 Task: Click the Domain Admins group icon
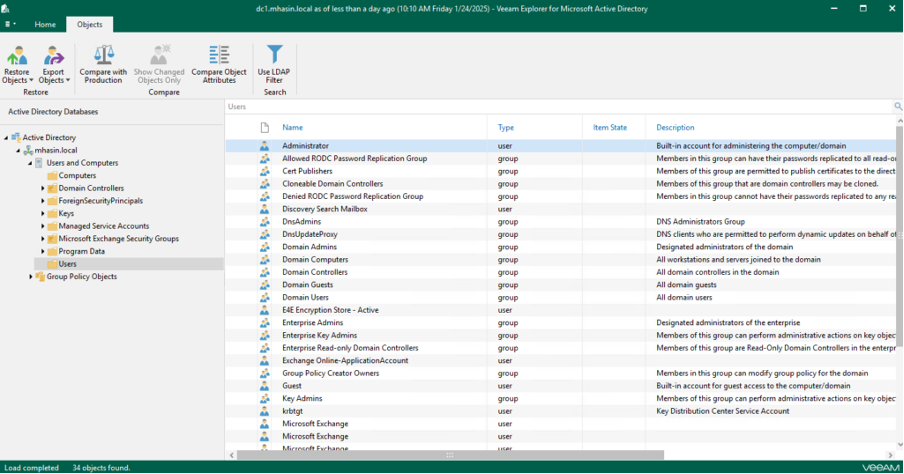pyautogui.click(x=264, y=247)
